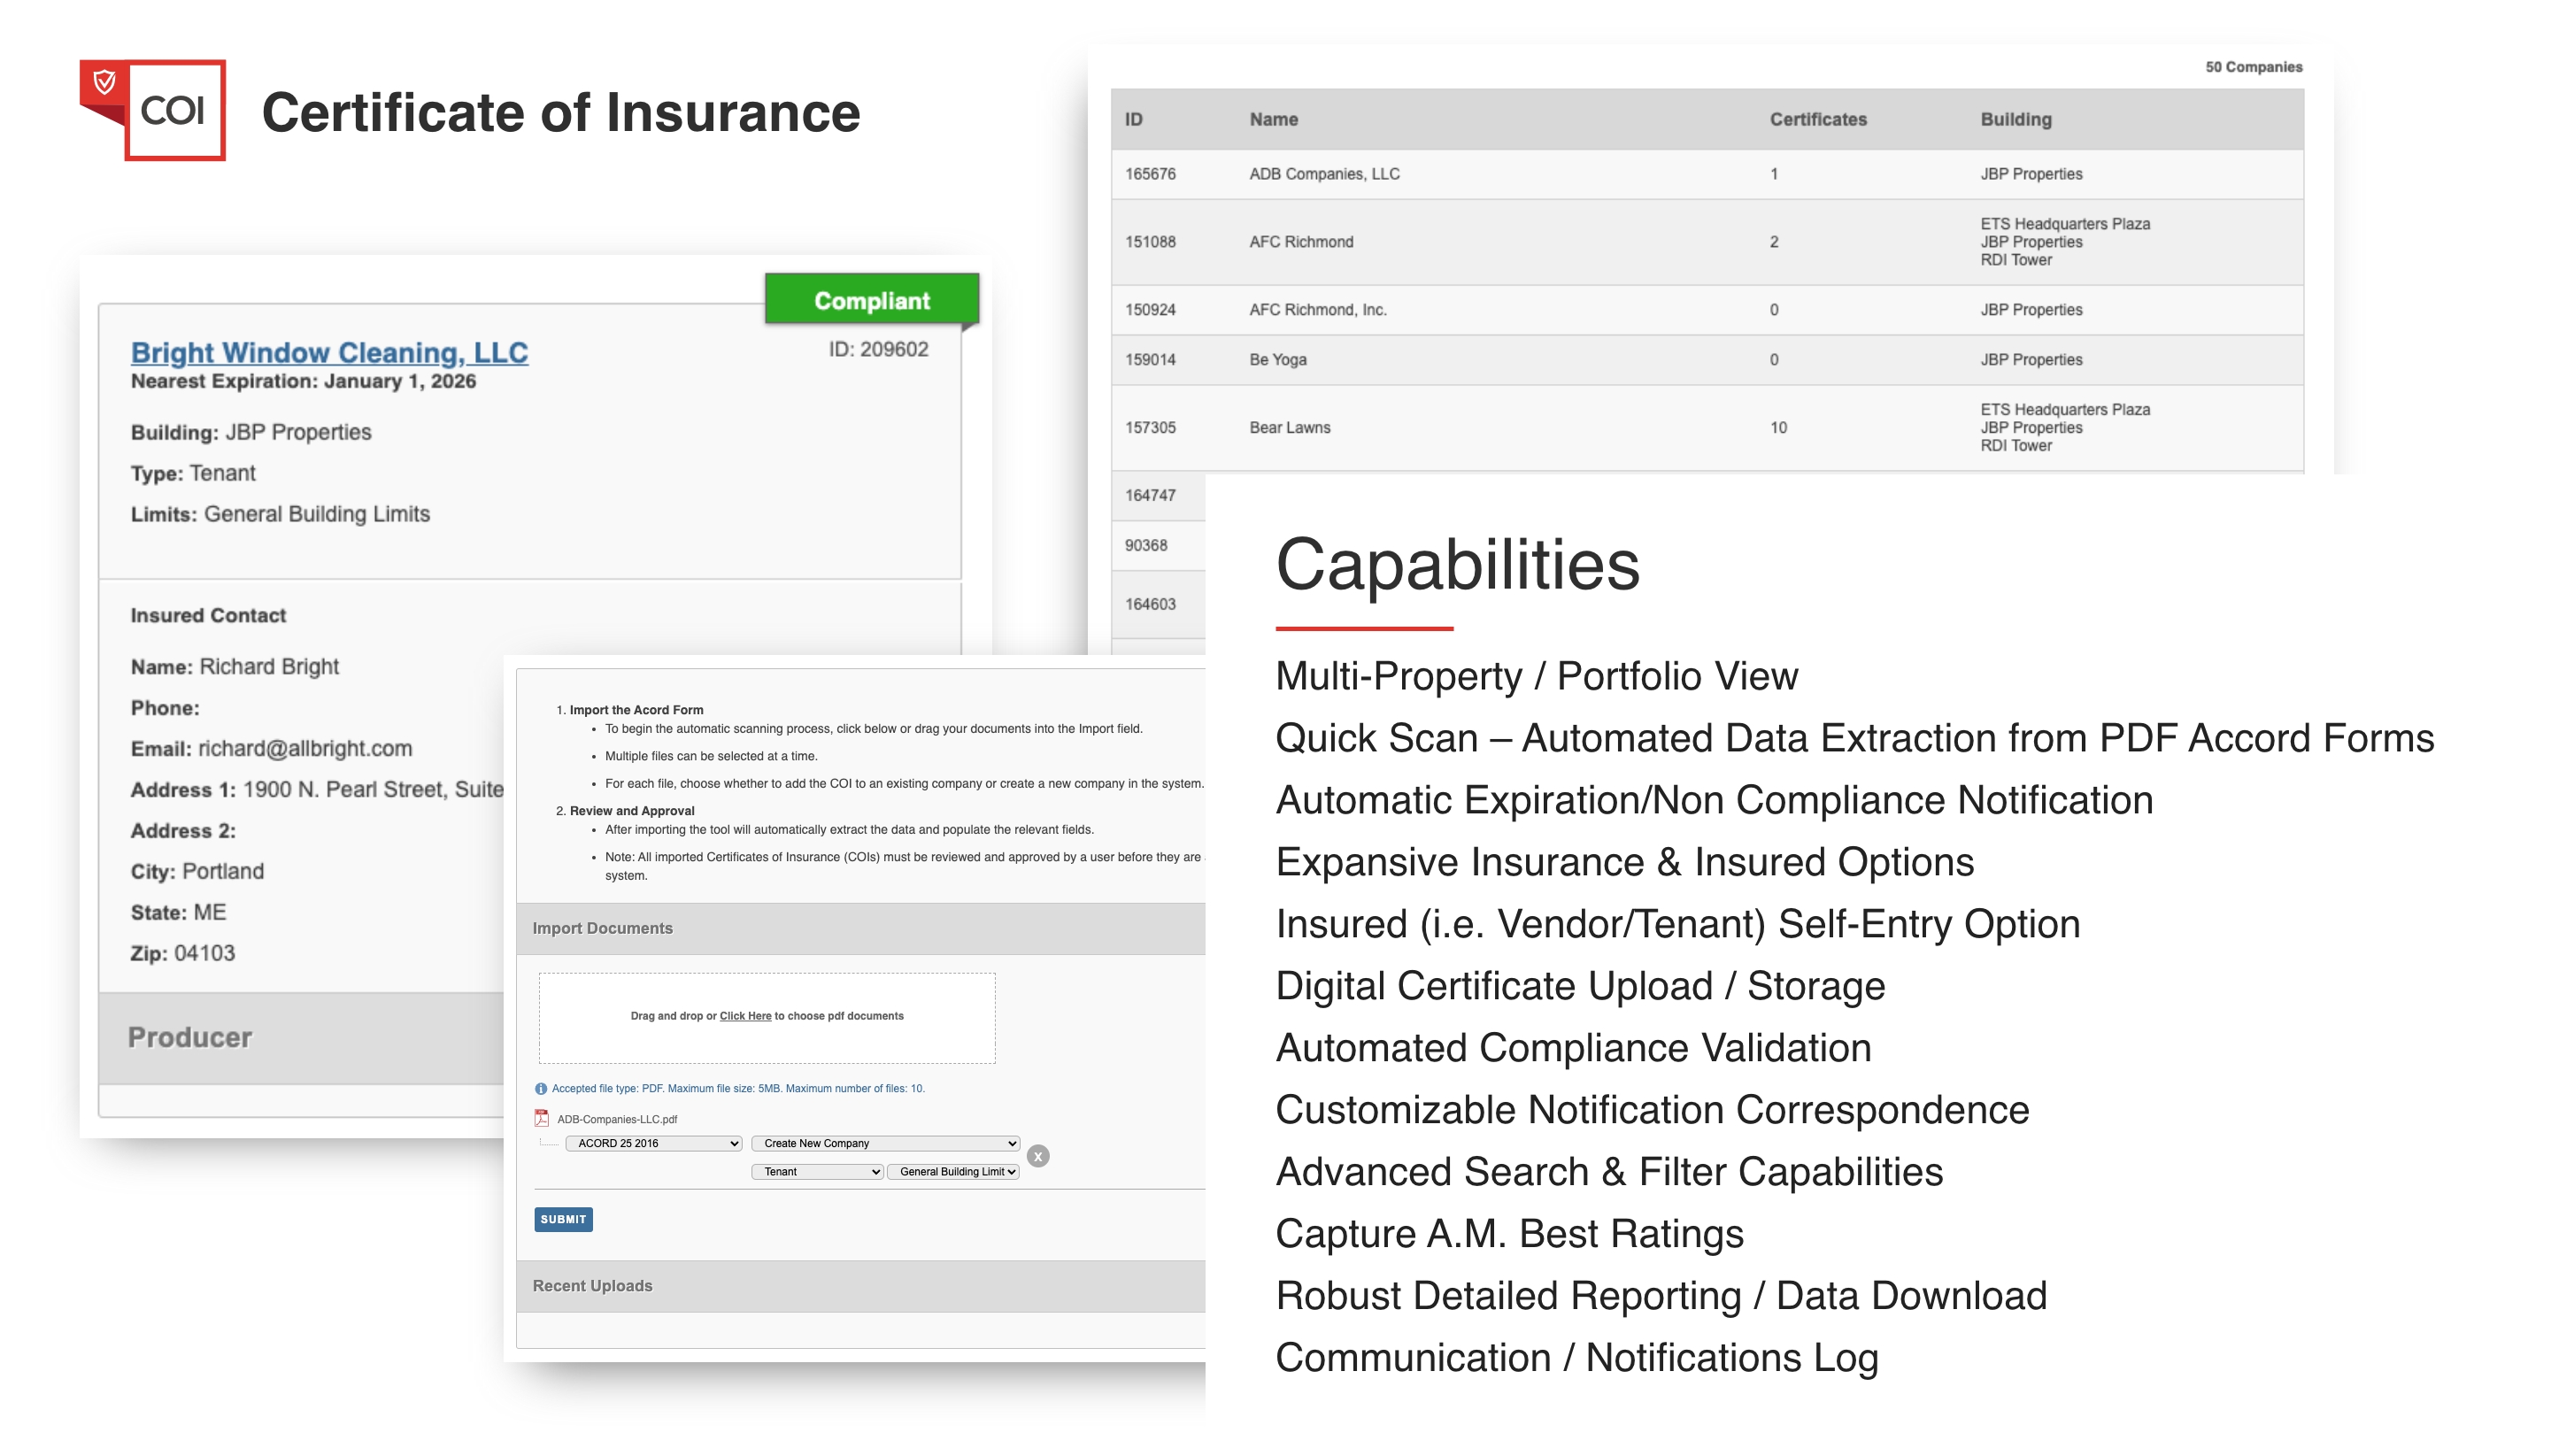Image resolution: width=2551 pixels, height=1456 pixels.
Task: Open the Bright Window Cleaning, LLC link
Action: (329, 352)
